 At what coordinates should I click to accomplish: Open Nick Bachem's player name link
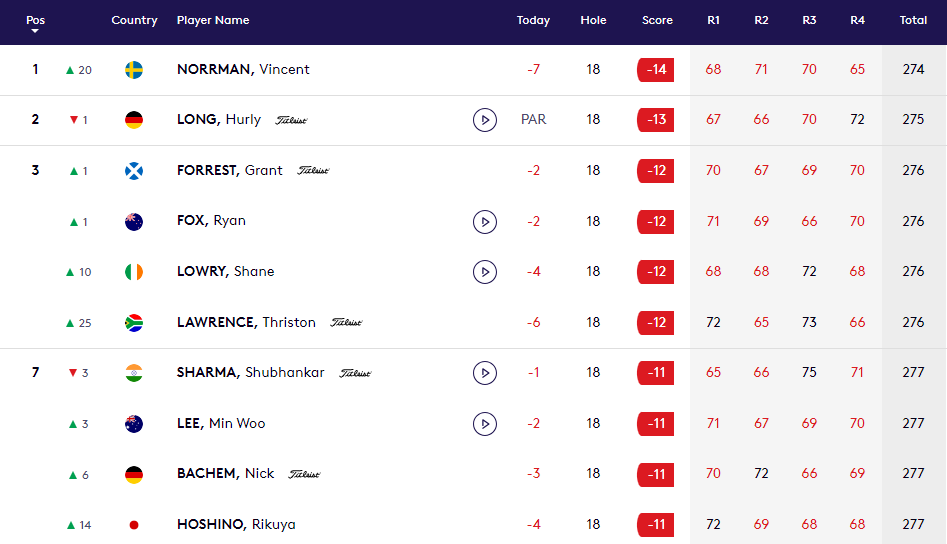[225, 474]
